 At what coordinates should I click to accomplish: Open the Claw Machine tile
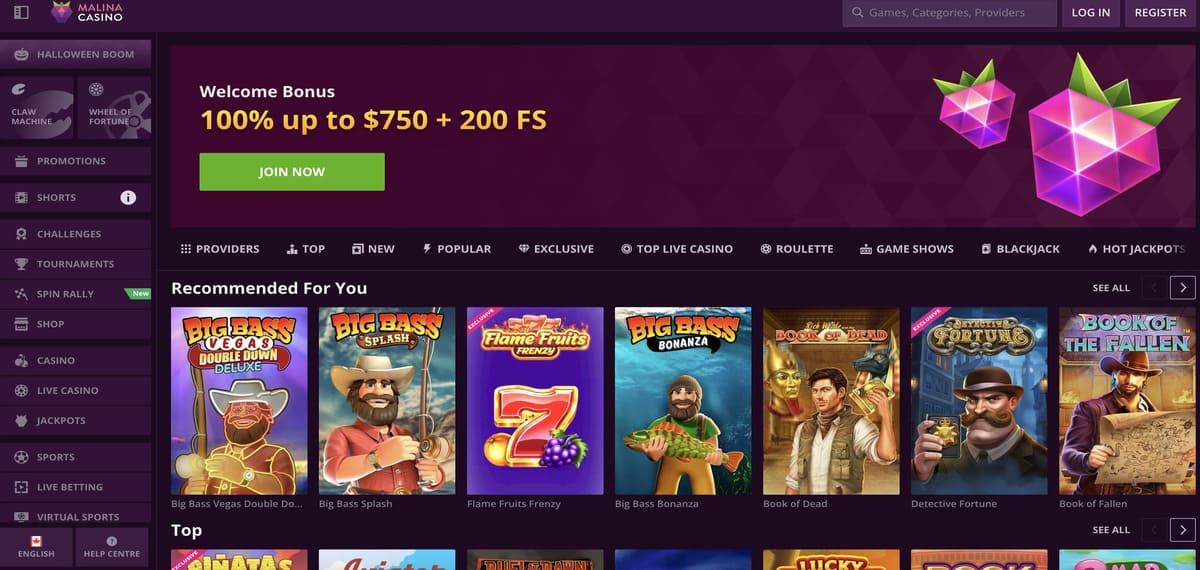tap(37, 107)
